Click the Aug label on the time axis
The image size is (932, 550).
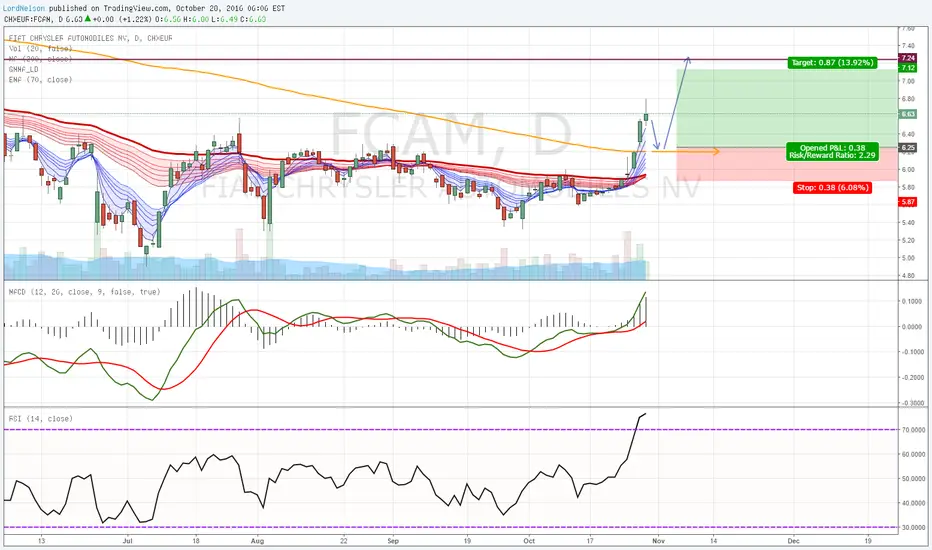[x=257, y=541]
